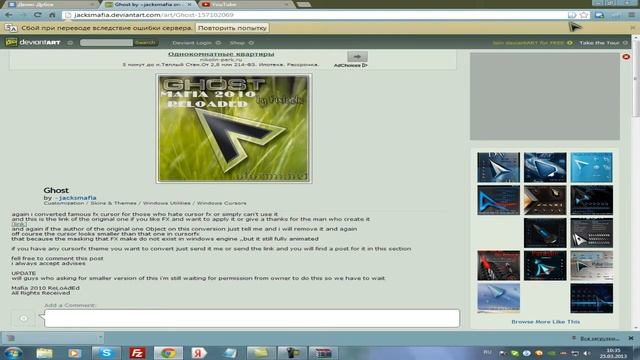Expand the Shop menu
The height and width of the screenshot is (360, 640).
pos(242,42)
